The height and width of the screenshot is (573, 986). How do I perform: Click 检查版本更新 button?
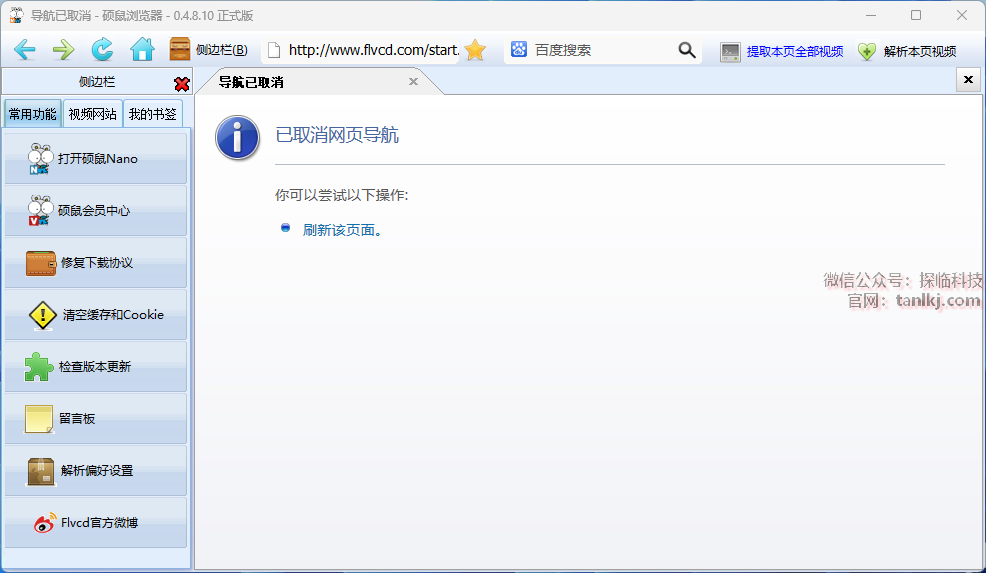coord(95,367)
